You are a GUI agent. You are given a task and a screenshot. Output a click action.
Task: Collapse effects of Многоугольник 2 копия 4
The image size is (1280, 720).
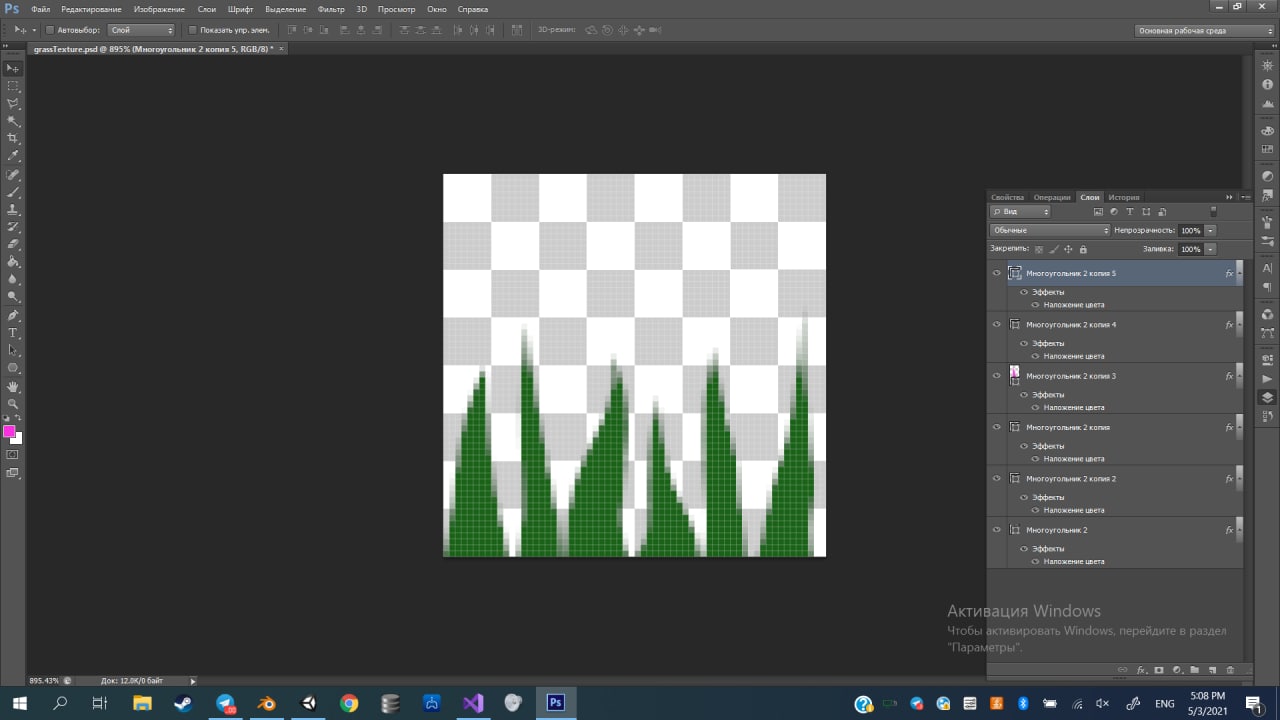[1238, 324]
